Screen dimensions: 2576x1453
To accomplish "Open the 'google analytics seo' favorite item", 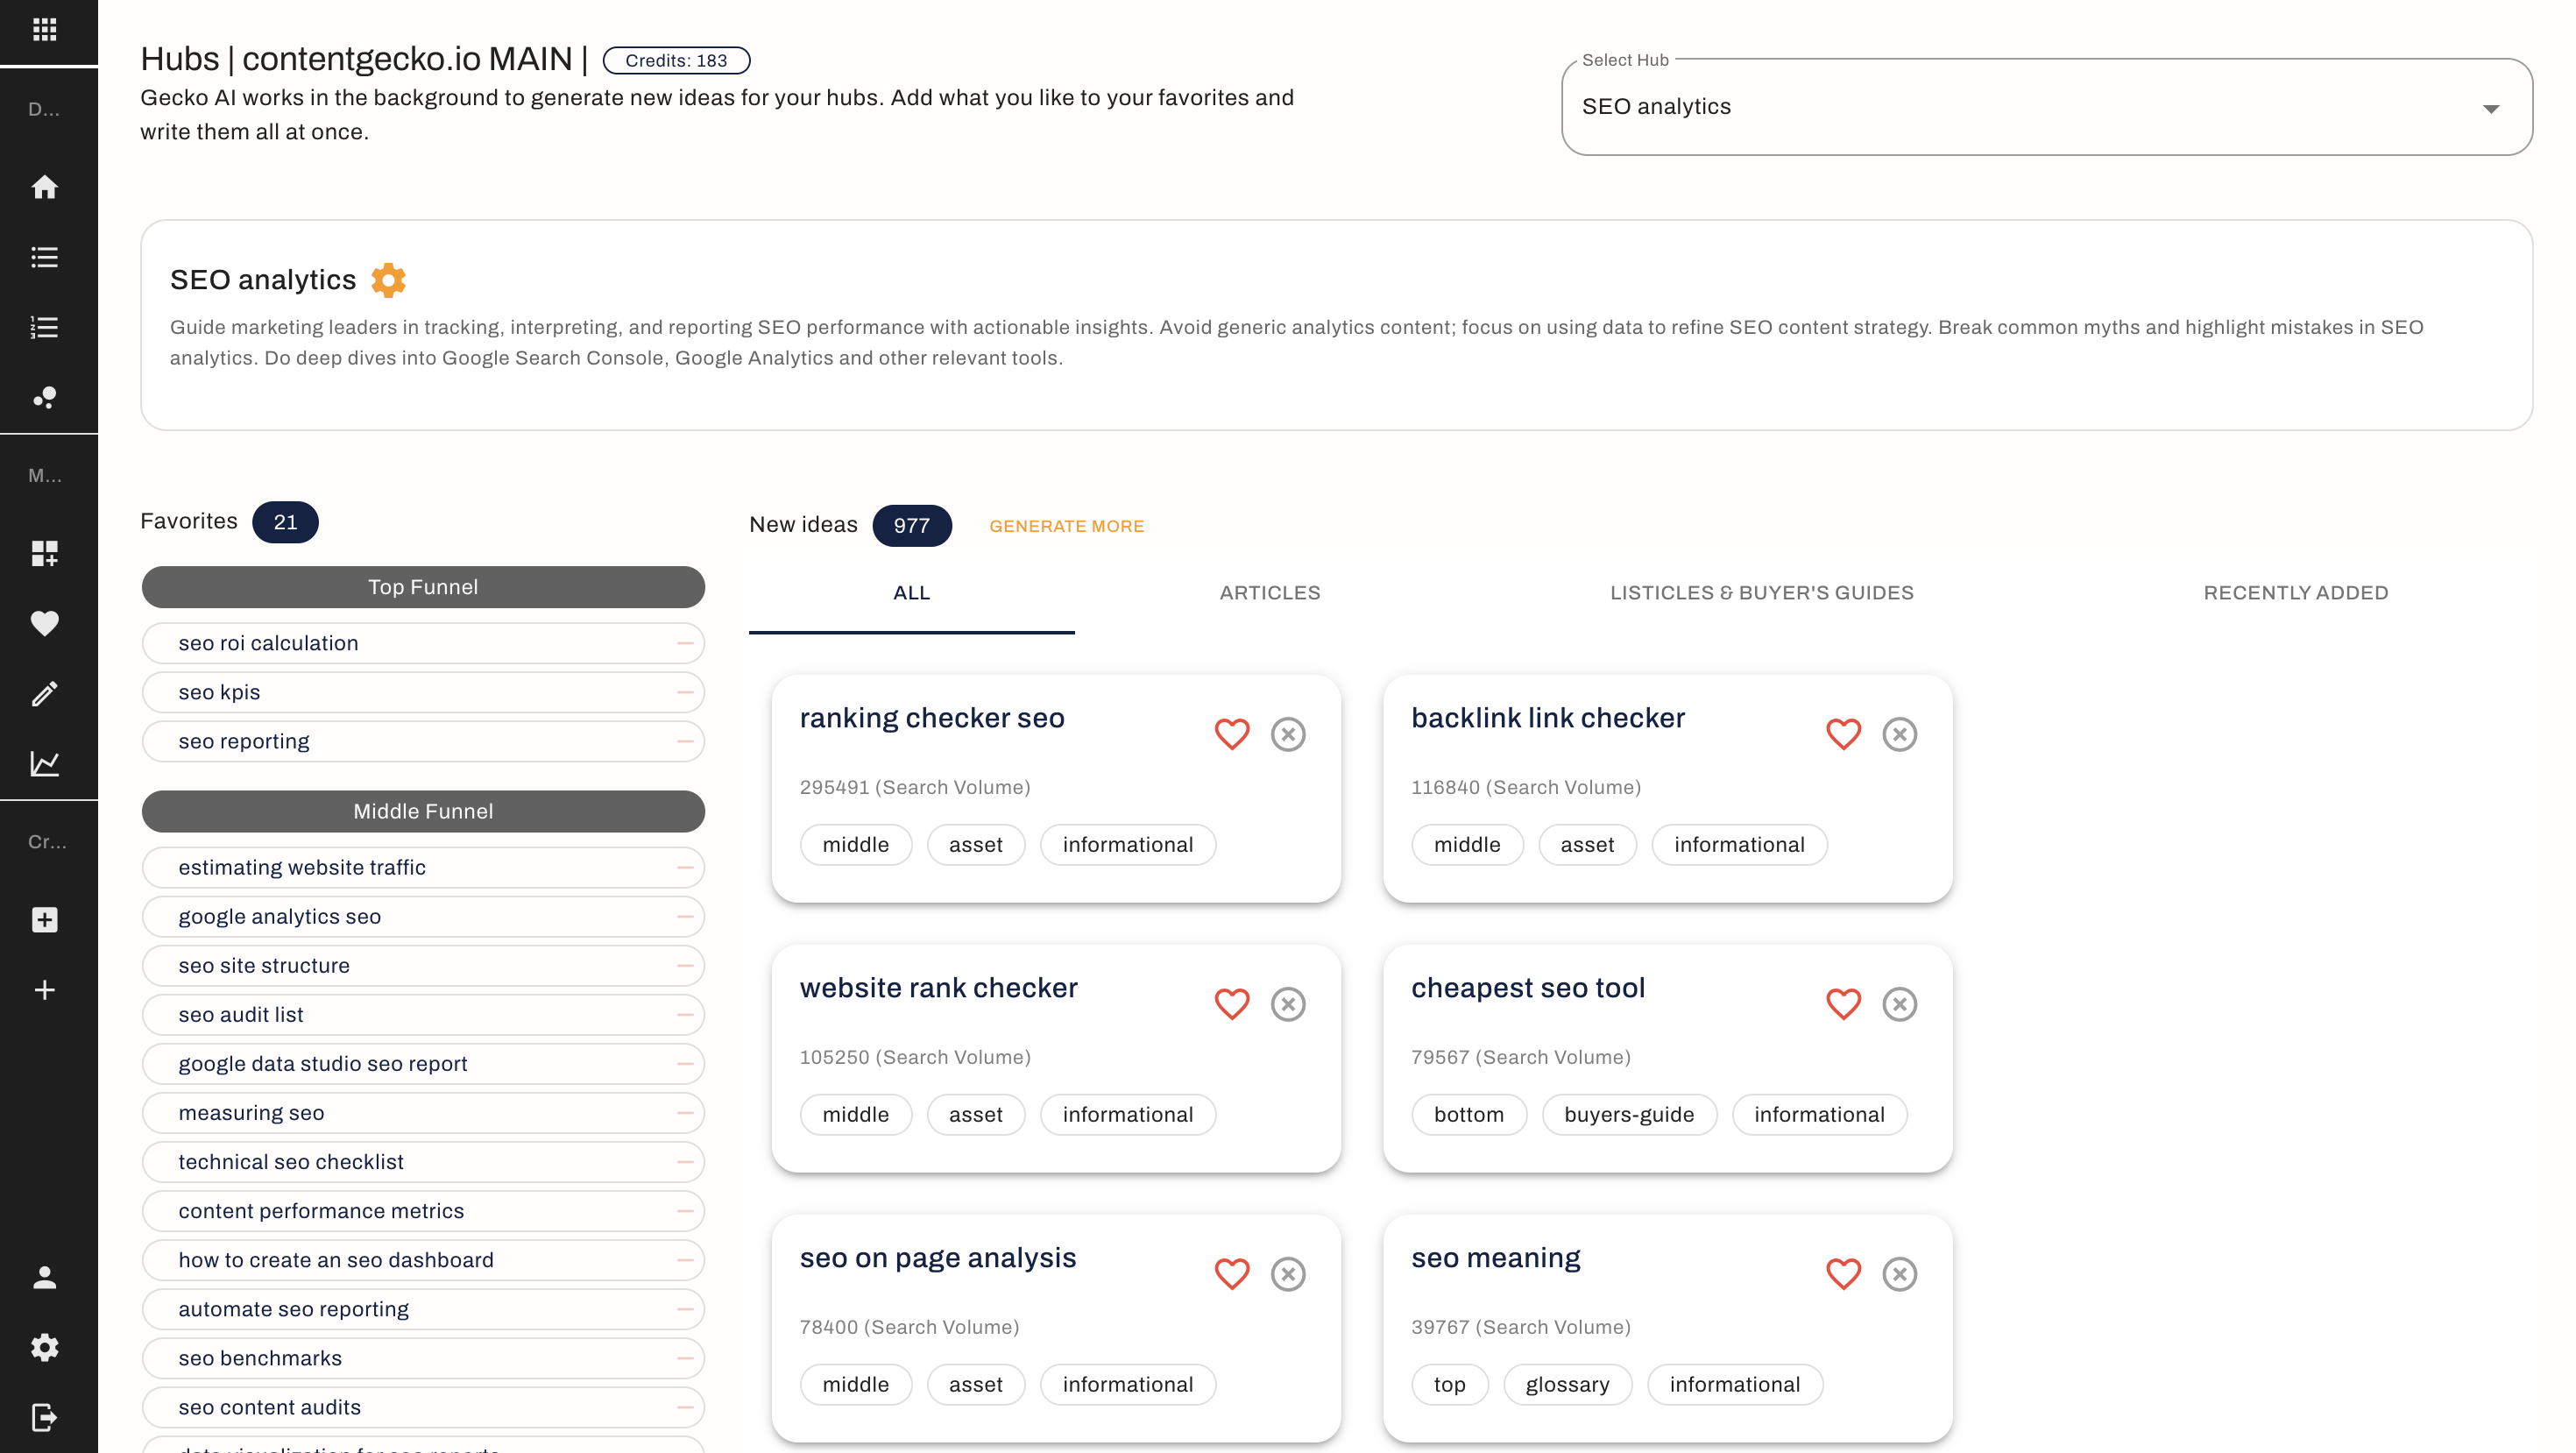I will click(280, 916).
